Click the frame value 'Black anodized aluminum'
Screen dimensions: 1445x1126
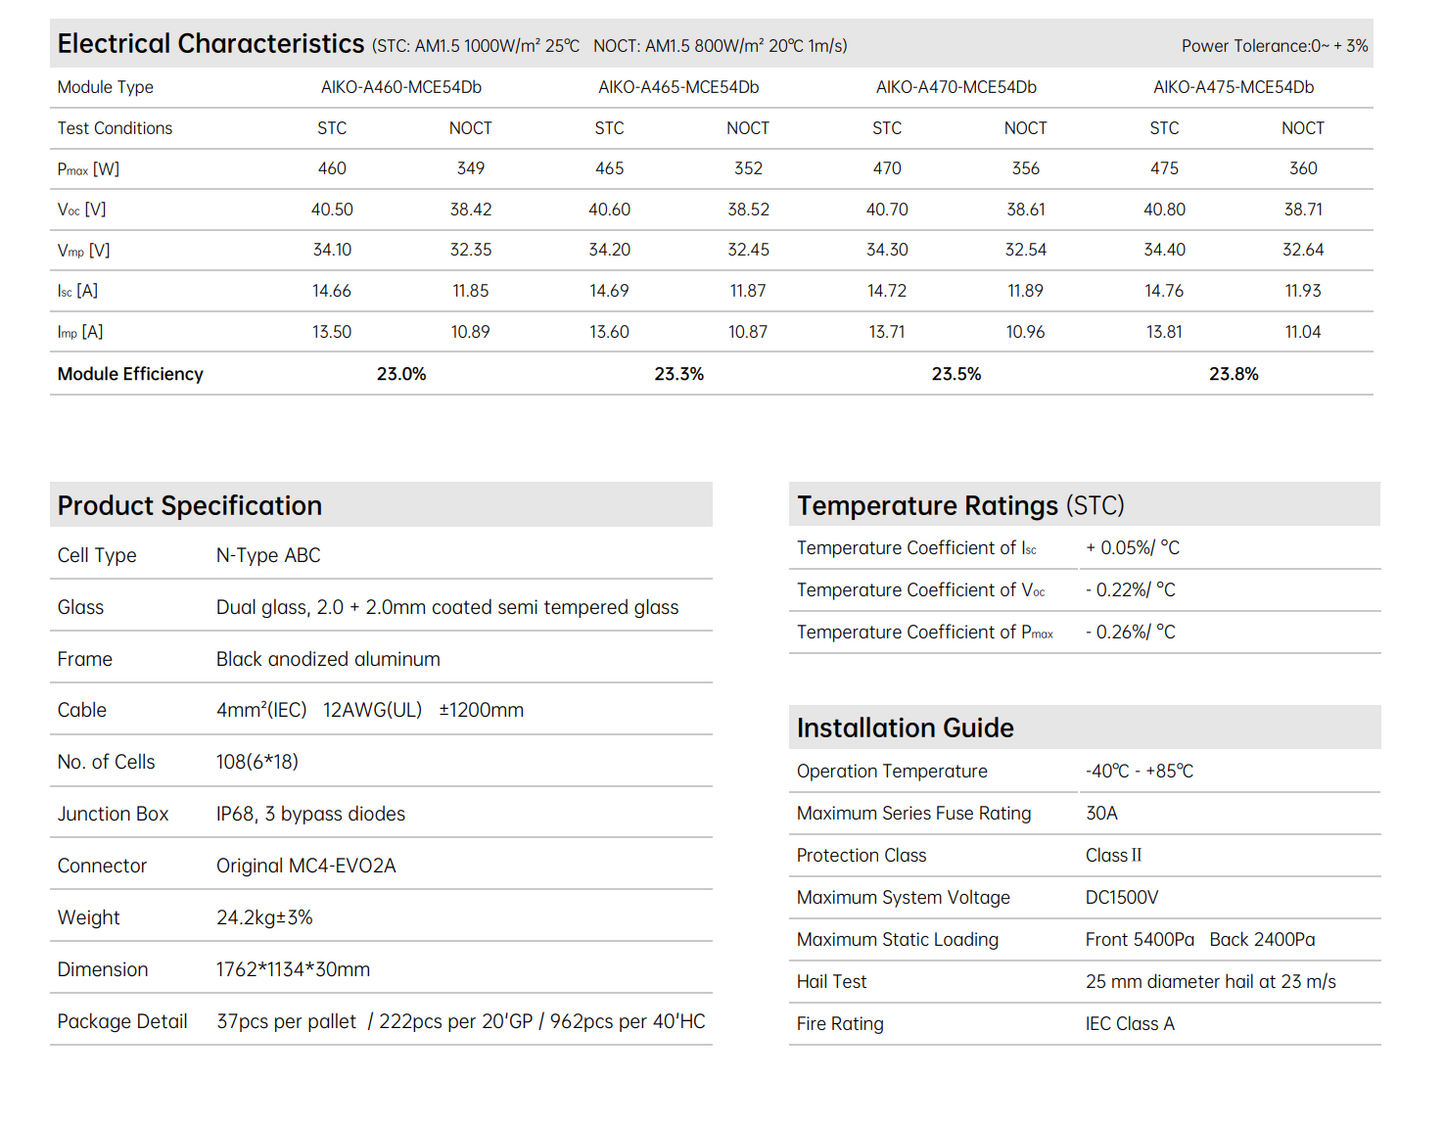click(328, 660)
